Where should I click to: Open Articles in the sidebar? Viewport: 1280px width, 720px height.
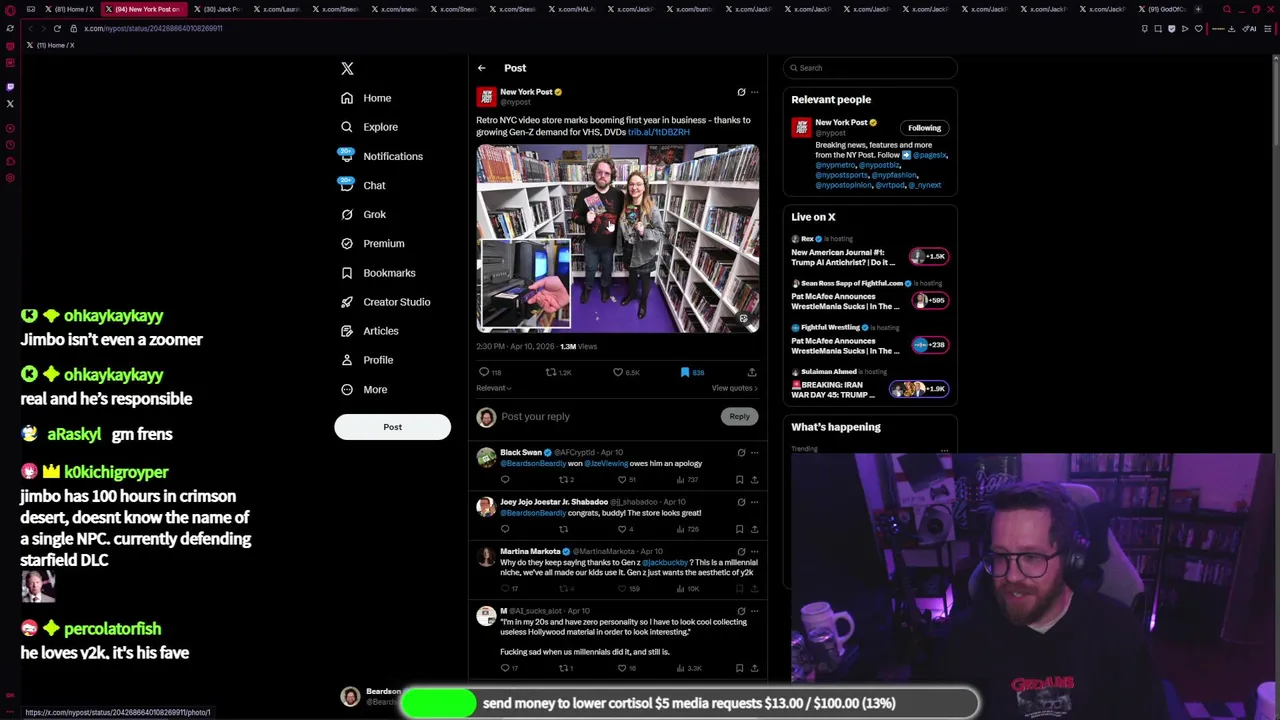381,330
